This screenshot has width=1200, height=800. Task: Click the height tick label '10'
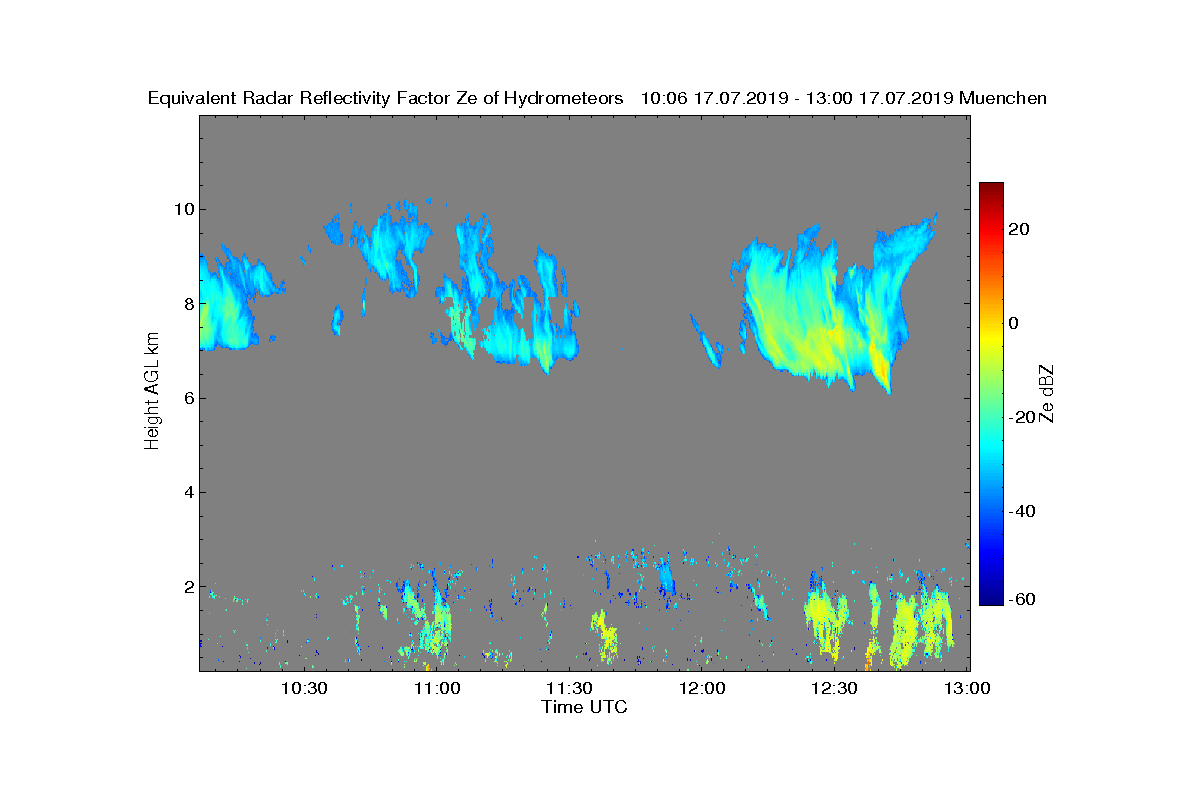coord(182,209)
